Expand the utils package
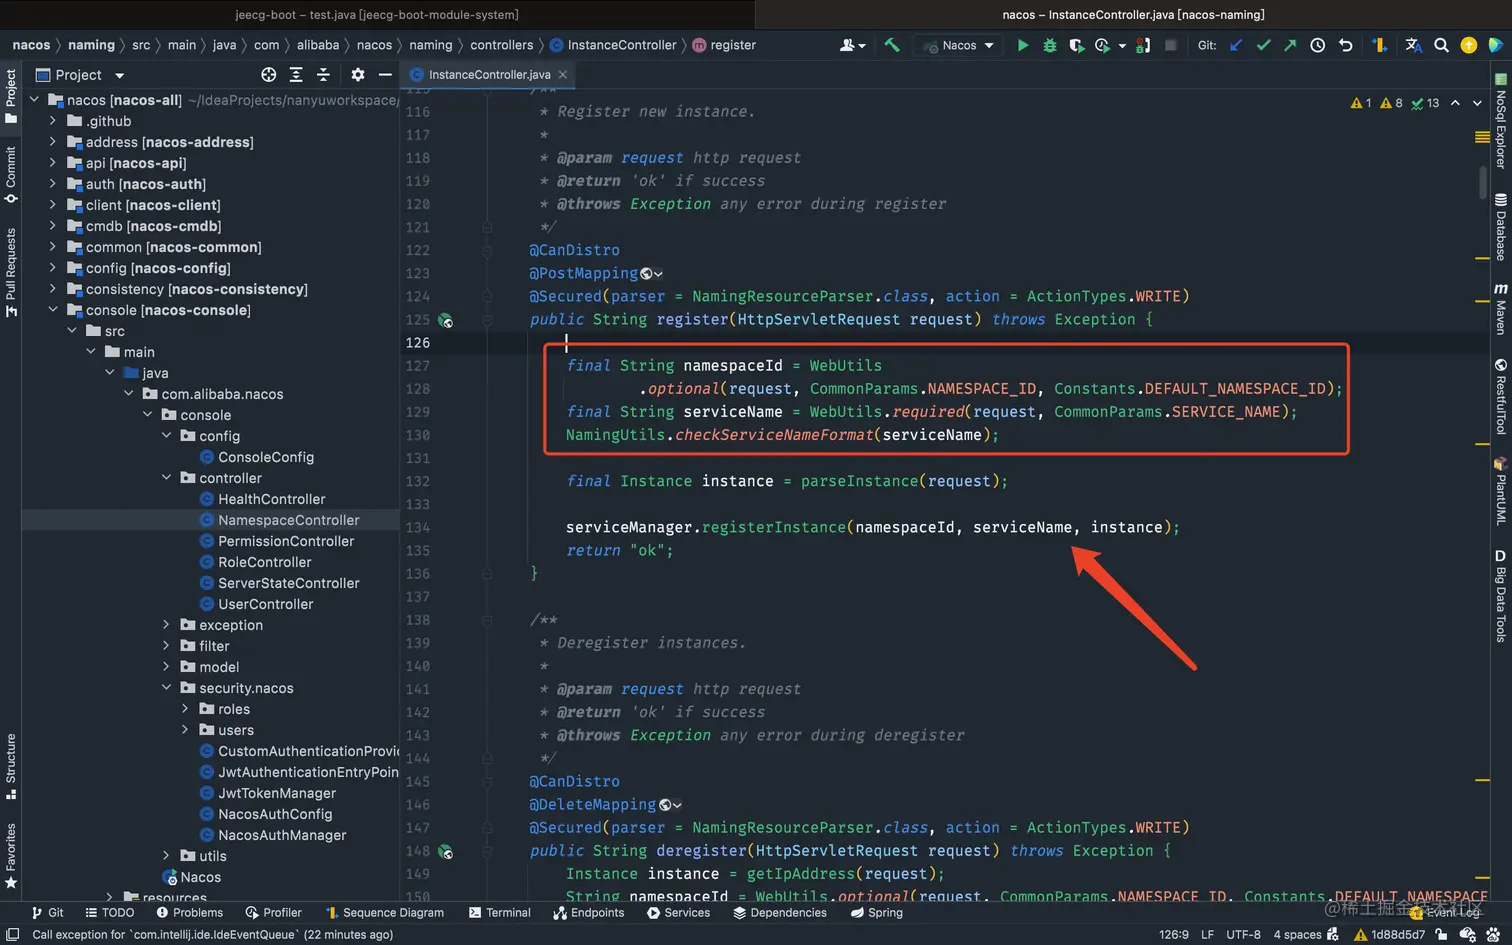The image size is (1512, 945). (167, 856)
